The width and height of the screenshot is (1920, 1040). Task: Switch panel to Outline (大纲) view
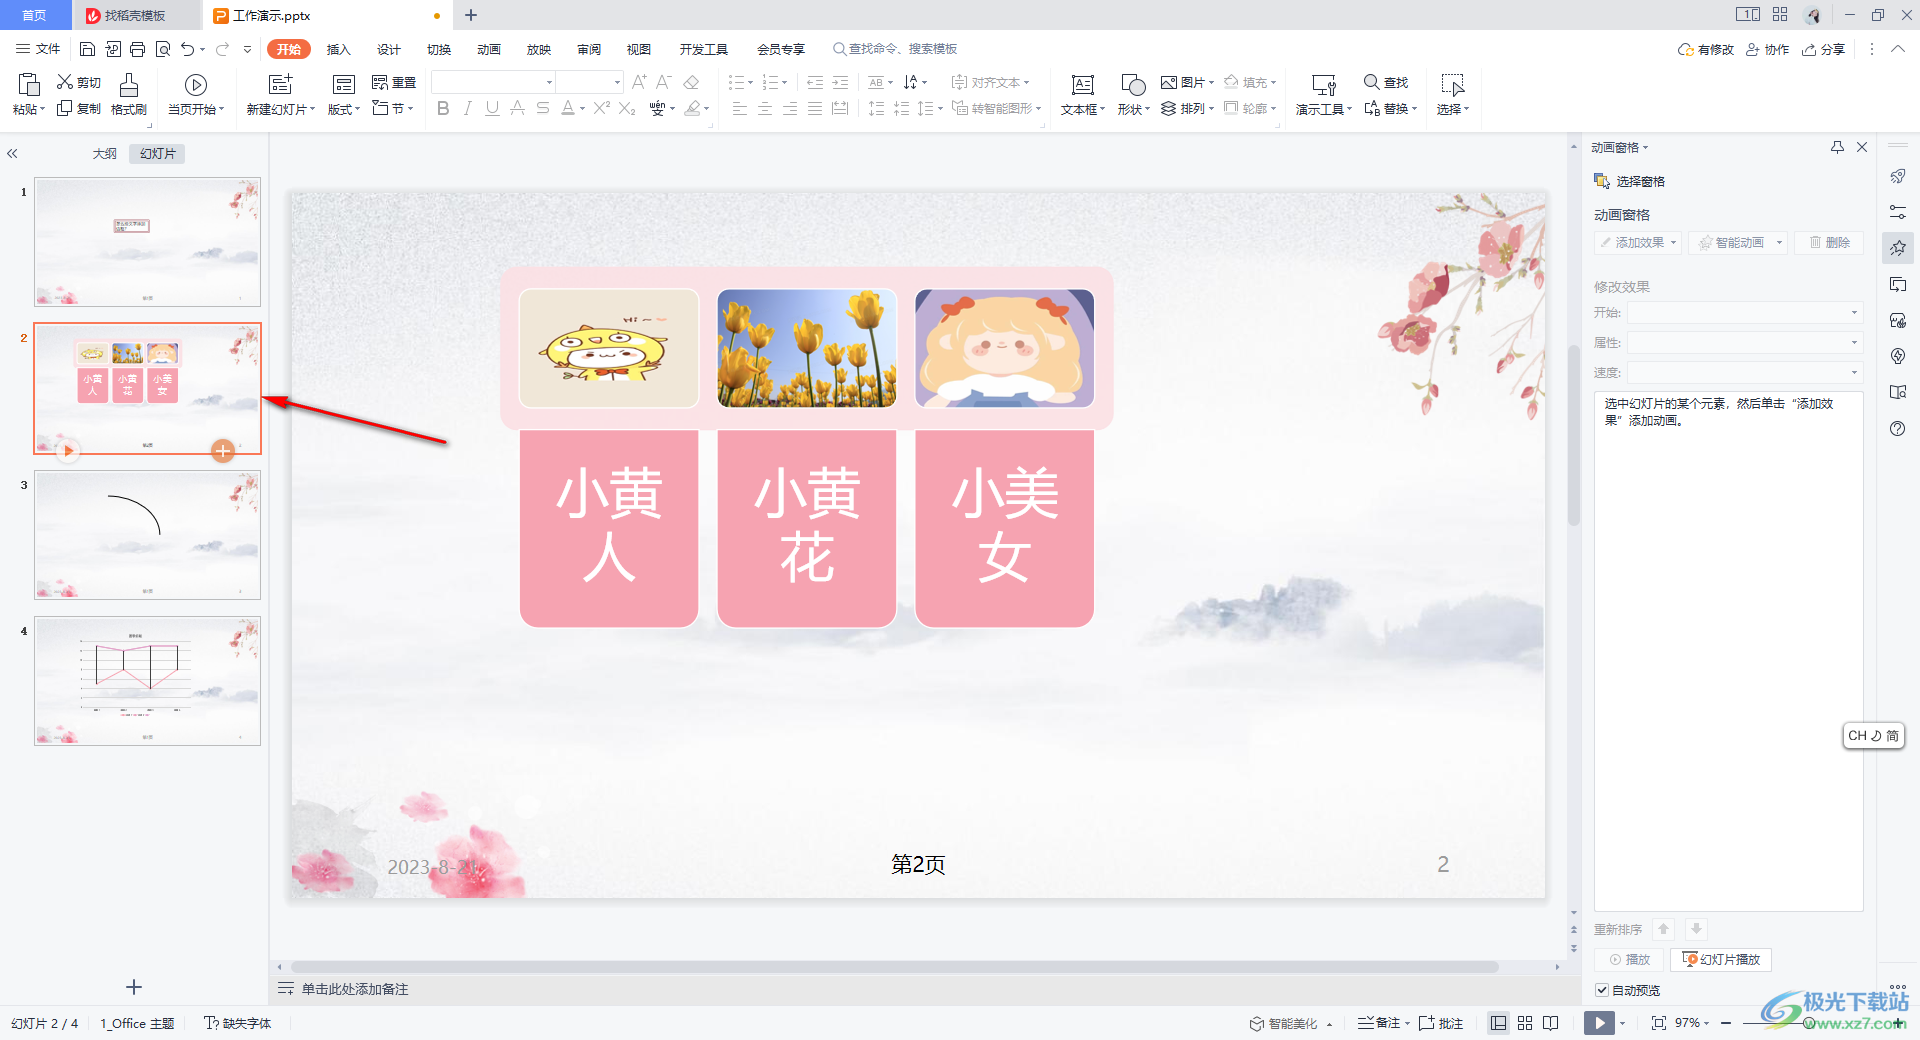(105, 154)
